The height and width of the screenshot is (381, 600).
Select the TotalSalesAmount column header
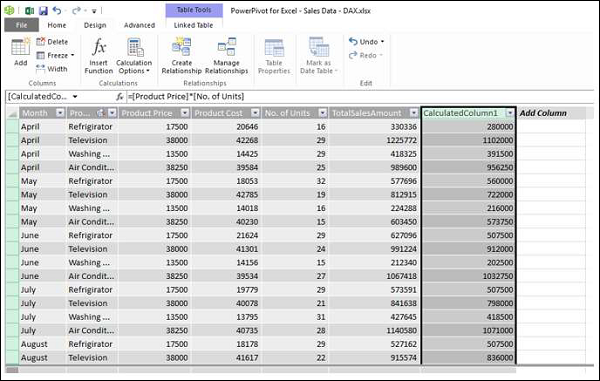[367, 113]
